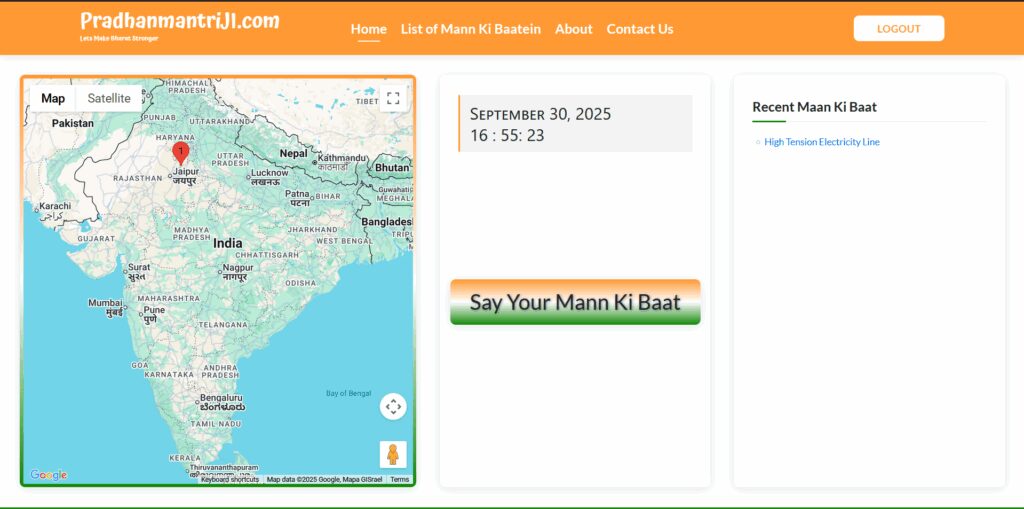Click the red location marker near Jaipur
The image size is (1024, 509).
tap(180, 152)
